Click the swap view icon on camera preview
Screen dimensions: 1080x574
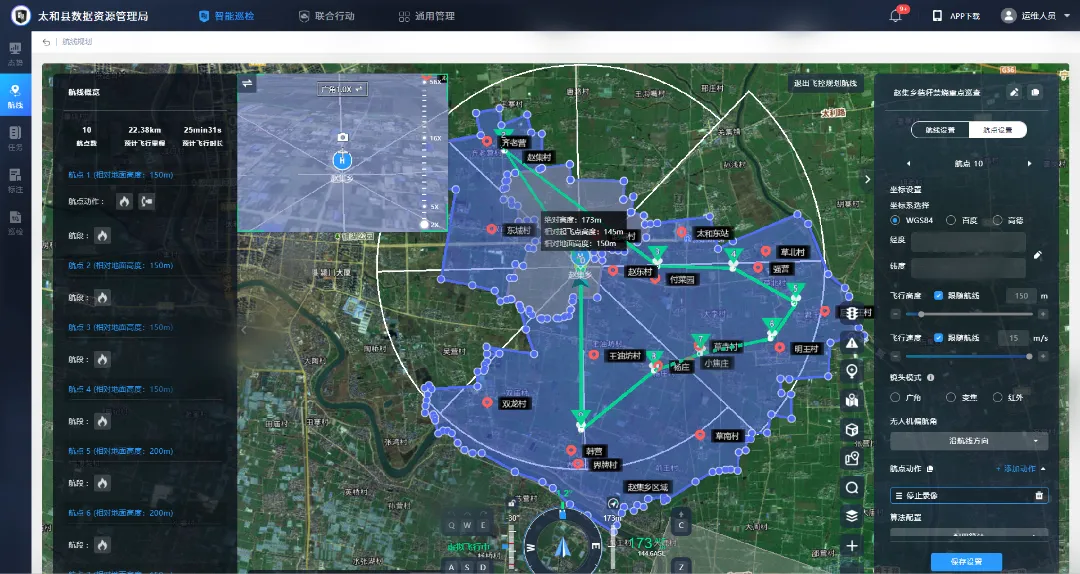click(248, 84)
